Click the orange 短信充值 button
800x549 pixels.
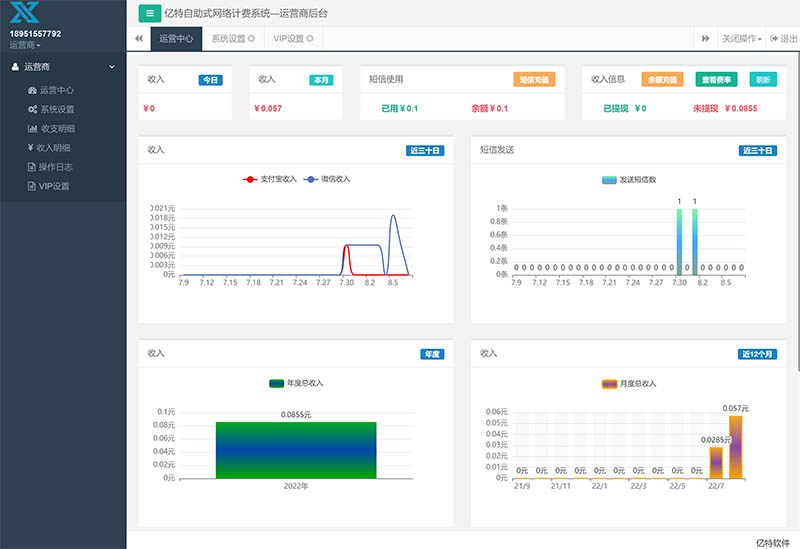point(534,79)
